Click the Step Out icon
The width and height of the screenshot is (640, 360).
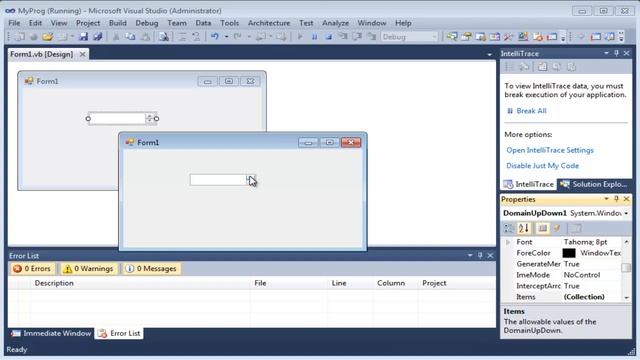(x=371, y=37)
